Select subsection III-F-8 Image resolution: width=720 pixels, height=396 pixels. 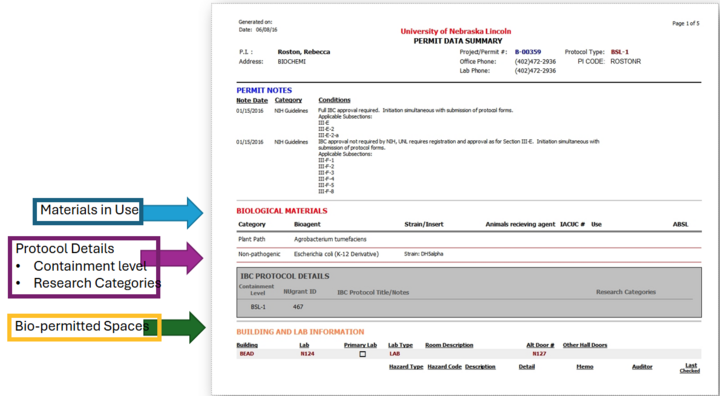click(x=326, y=192)
